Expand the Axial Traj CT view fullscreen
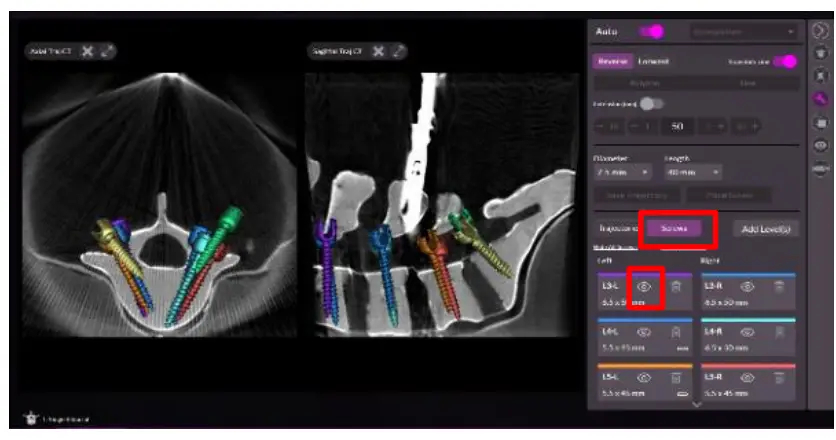 108,51
